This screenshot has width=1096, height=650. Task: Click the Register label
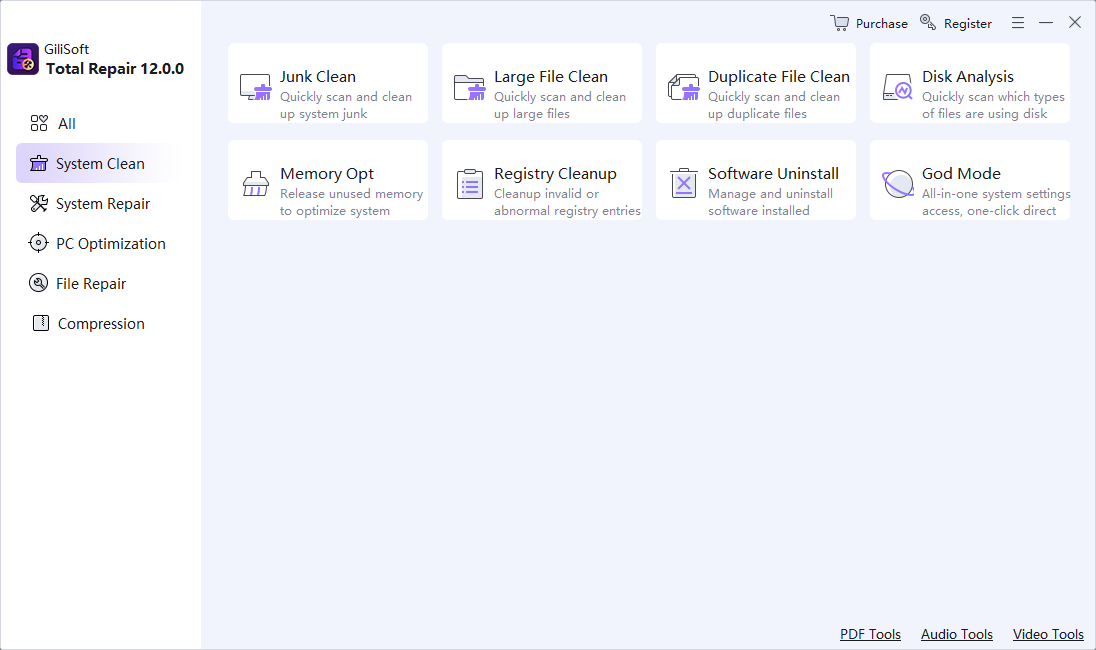click(x=968, y=24)
